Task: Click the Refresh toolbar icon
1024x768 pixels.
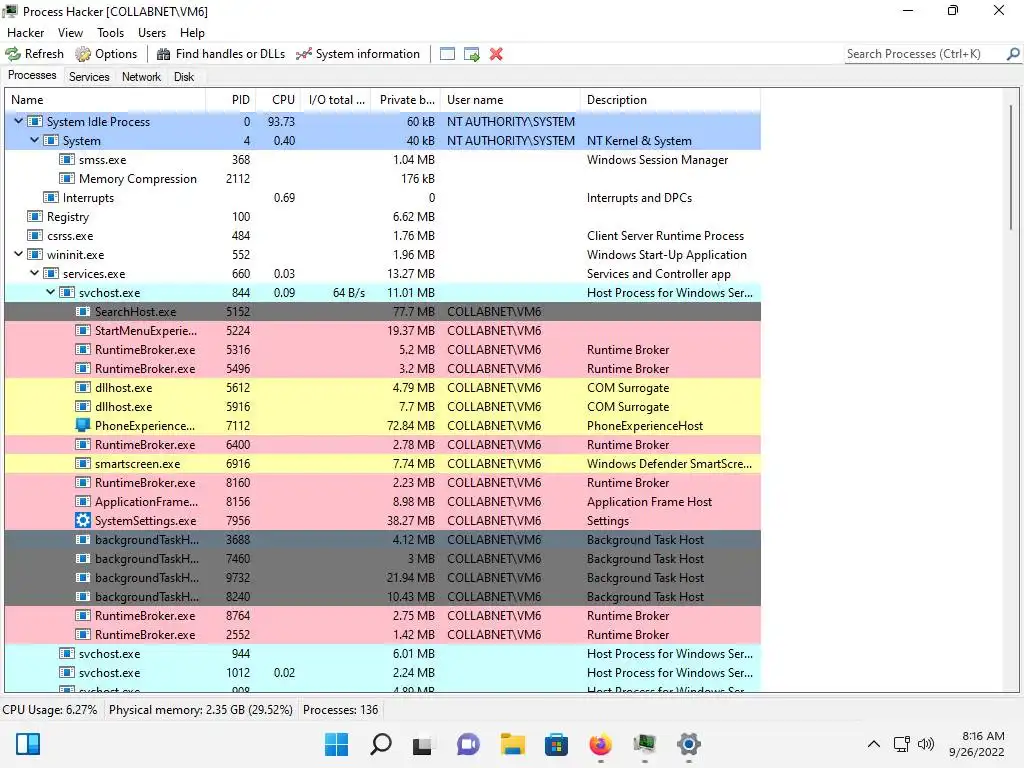Action: click(13, 54)
